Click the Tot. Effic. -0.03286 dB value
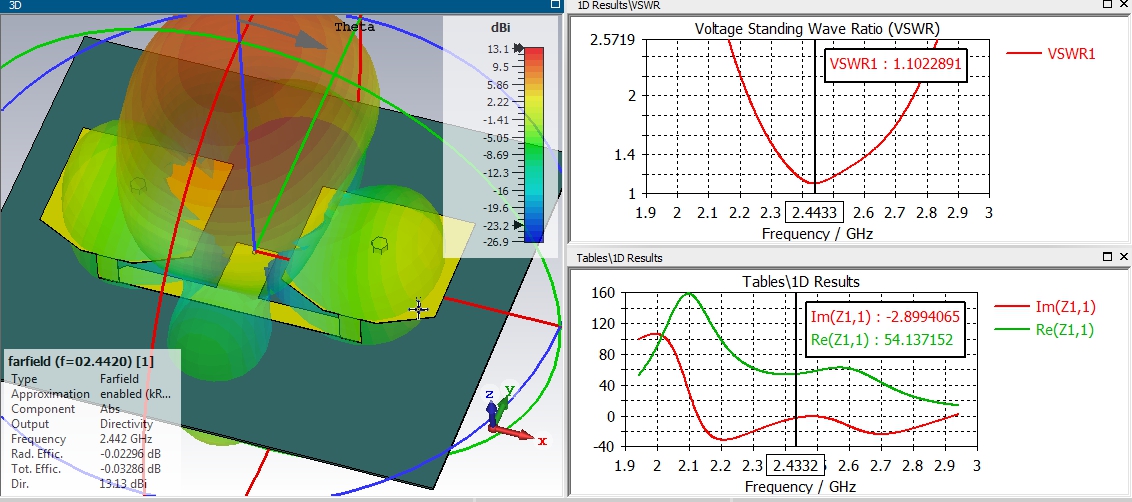The height and width of the screenshot is (502, 1132). point(130,468)
